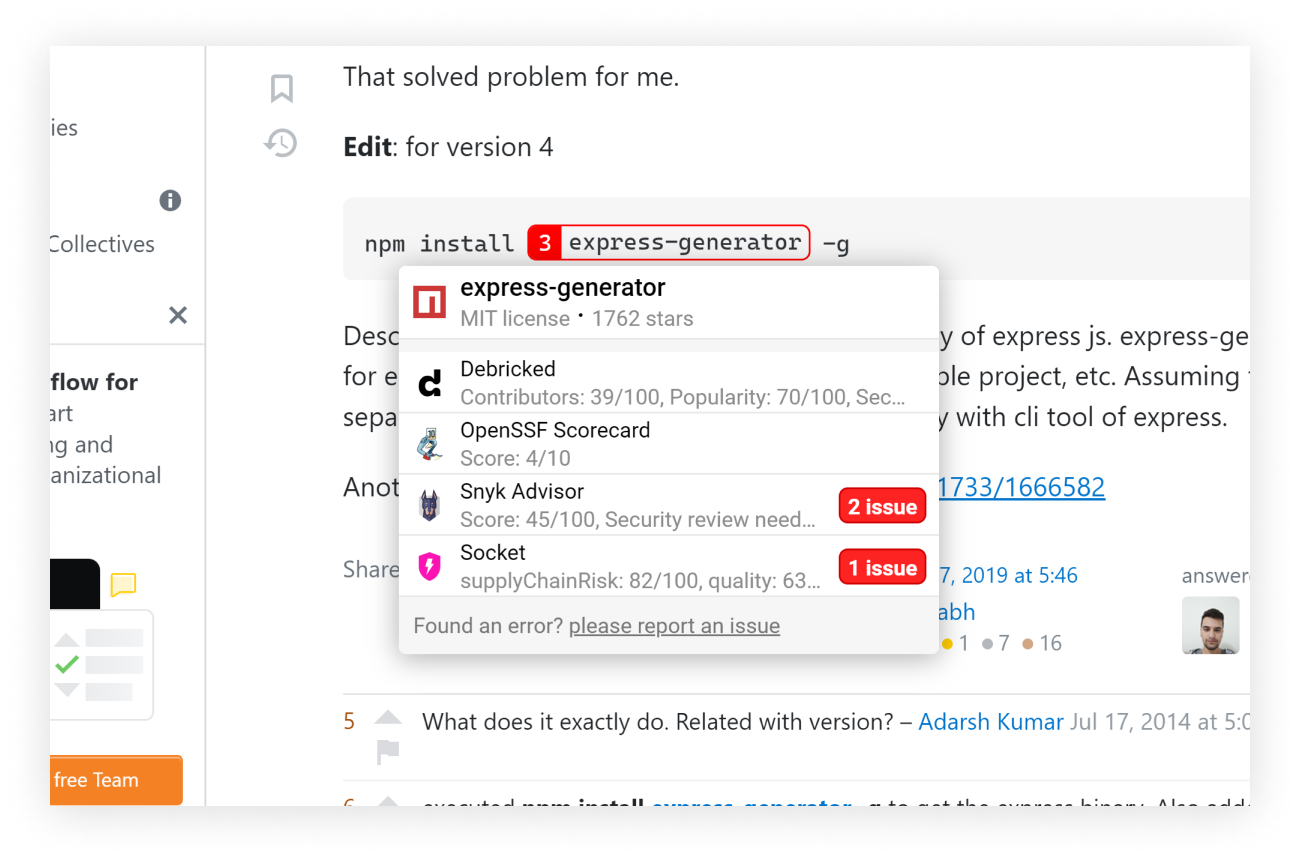Image resolution: width=1300 pixels, height=860 pixels.
Task: Follow the please report an issue link
Action: pyautogui.click(x=674, y=626)
